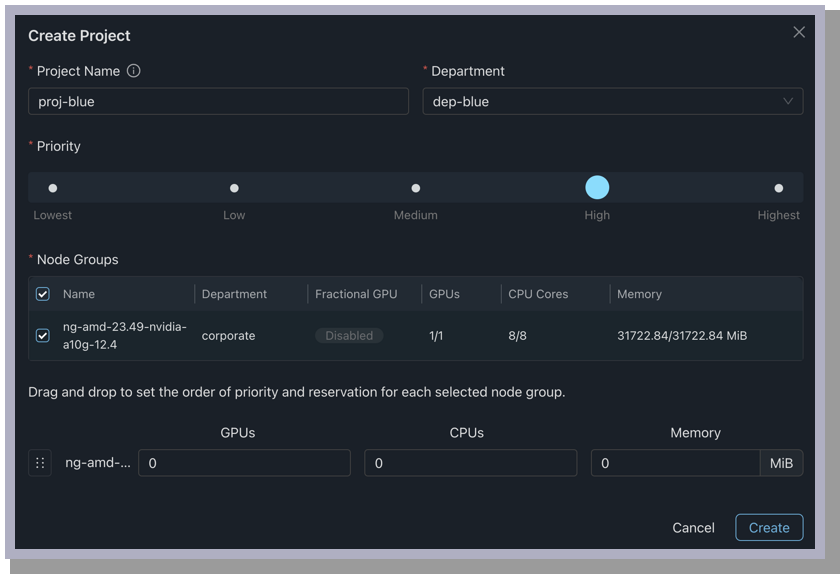
Task: Select the High priority slider point
Action: (597, 188)
